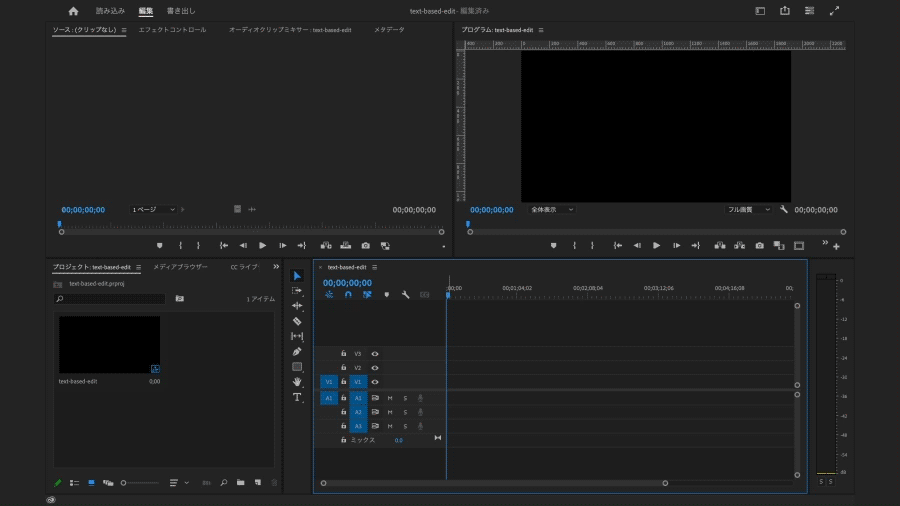This screenshot has height=506, width=900.
Task: Maximize video output with fullscreen icon
Action: 834,11
